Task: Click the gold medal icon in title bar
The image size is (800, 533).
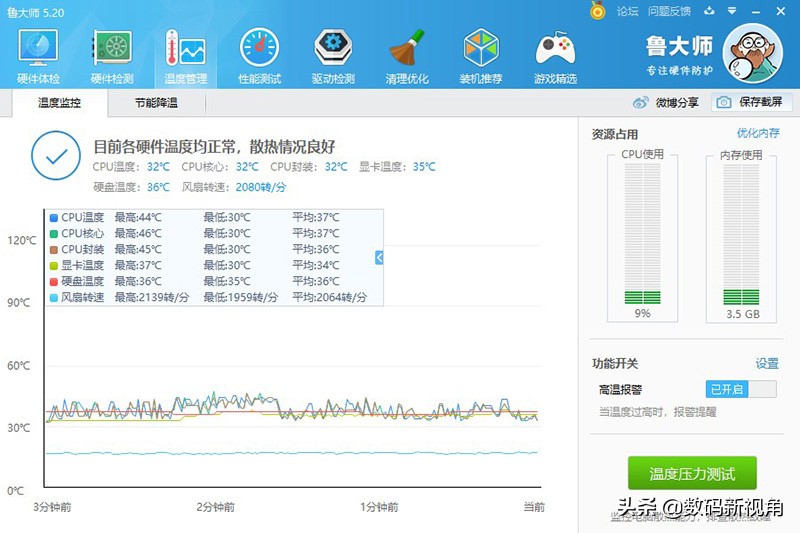Action: [x=597, y=11]
